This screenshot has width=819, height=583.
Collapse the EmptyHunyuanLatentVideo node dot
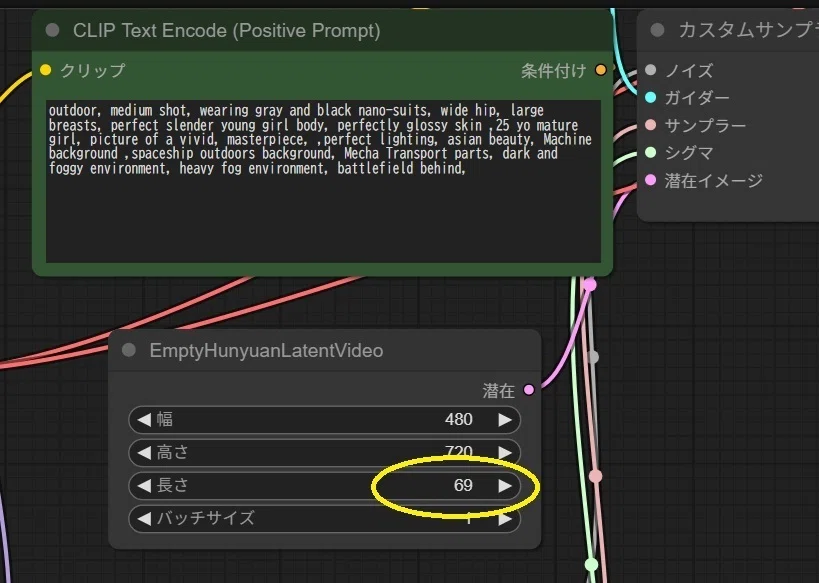pyautogui.click(x=128, y=350)
